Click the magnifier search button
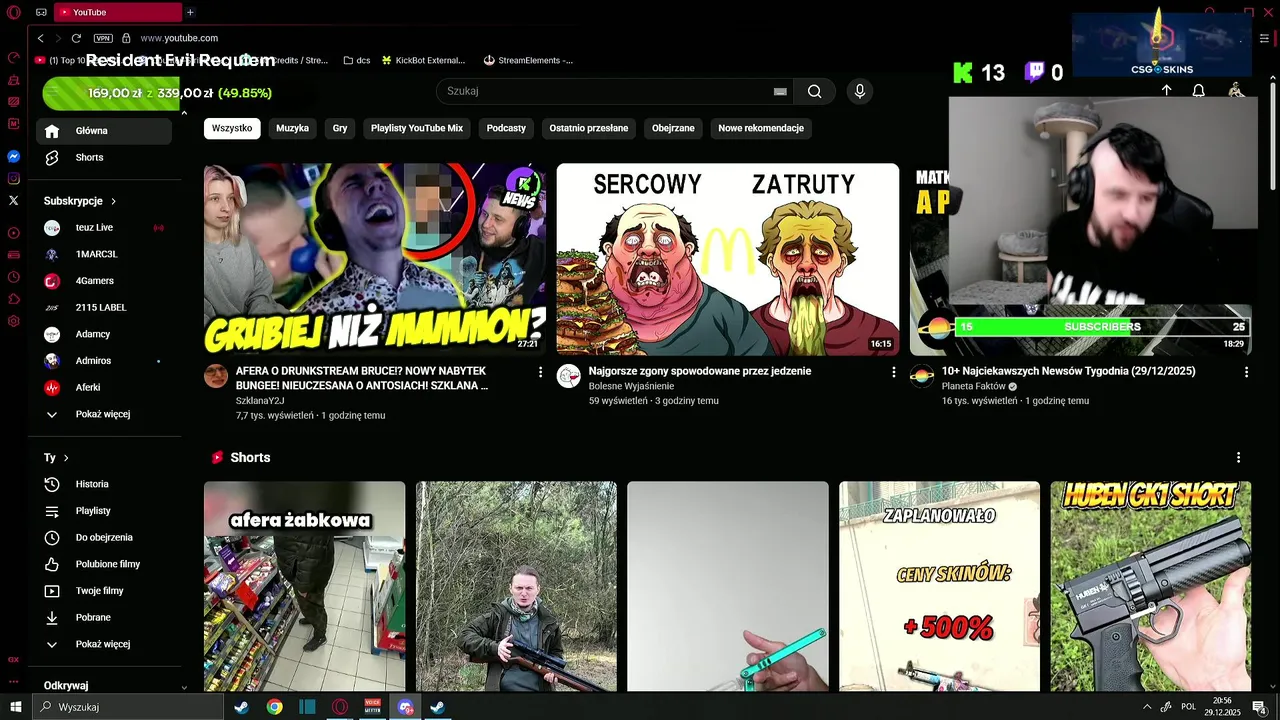This screenshot has width=1280, height=720. point(815,91)
